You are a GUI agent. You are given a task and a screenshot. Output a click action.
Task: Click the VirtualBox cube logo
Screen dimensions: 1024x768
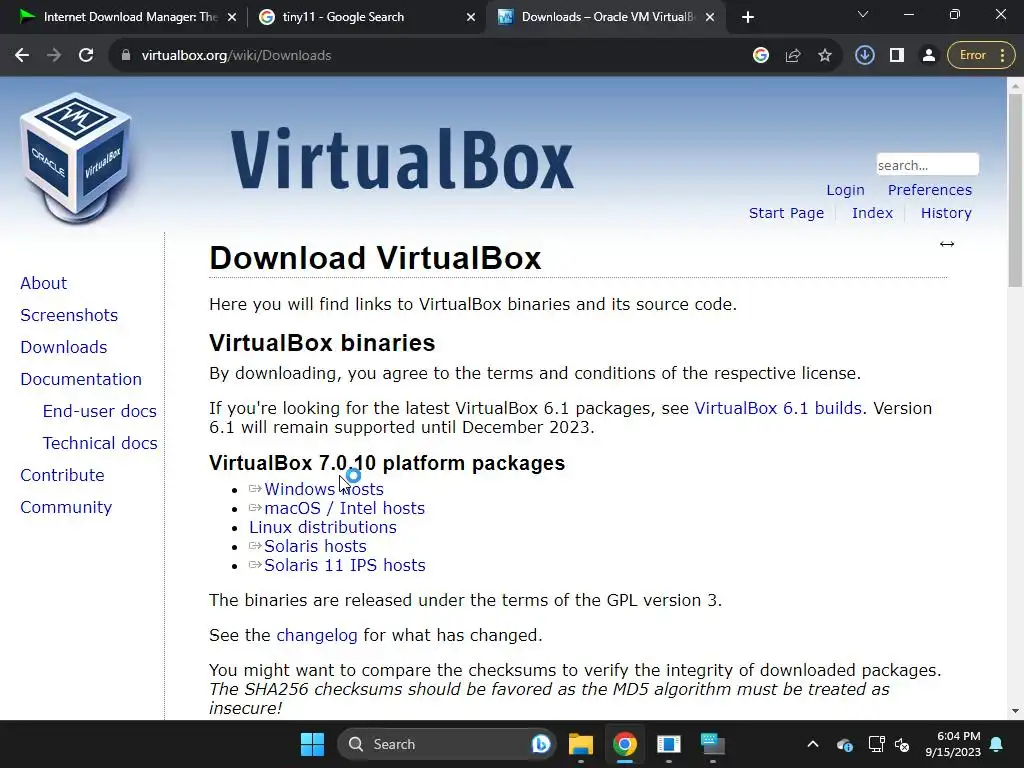point(76,157)
